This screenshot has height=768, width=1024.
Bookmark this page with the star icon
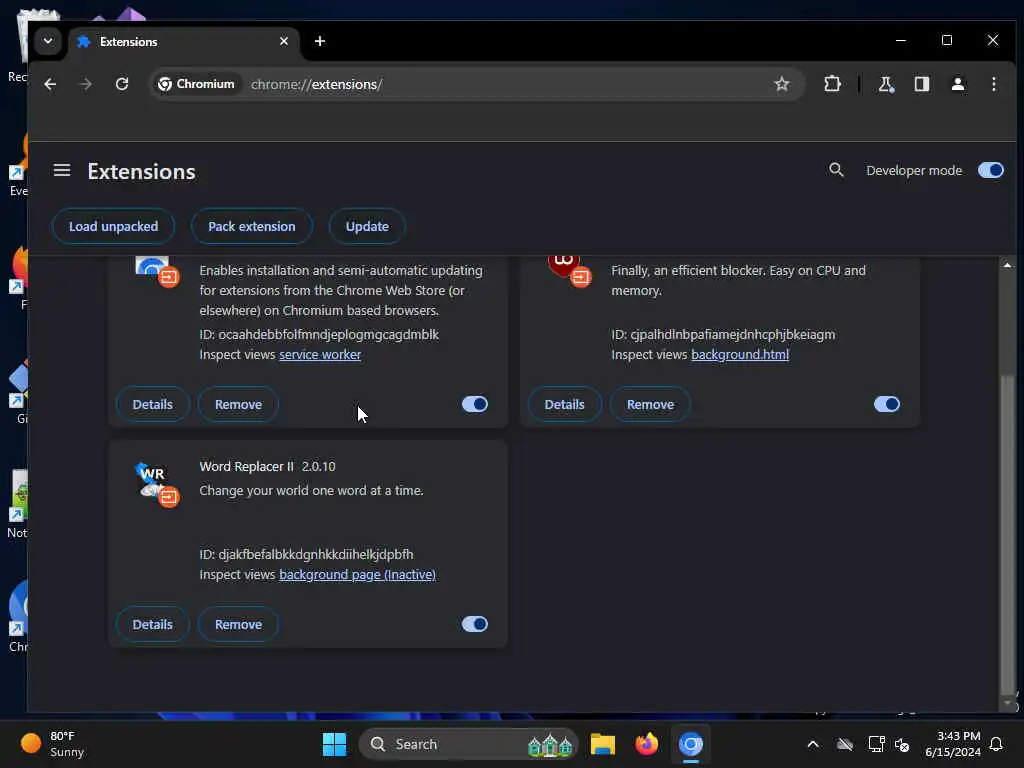pos(782,84)
